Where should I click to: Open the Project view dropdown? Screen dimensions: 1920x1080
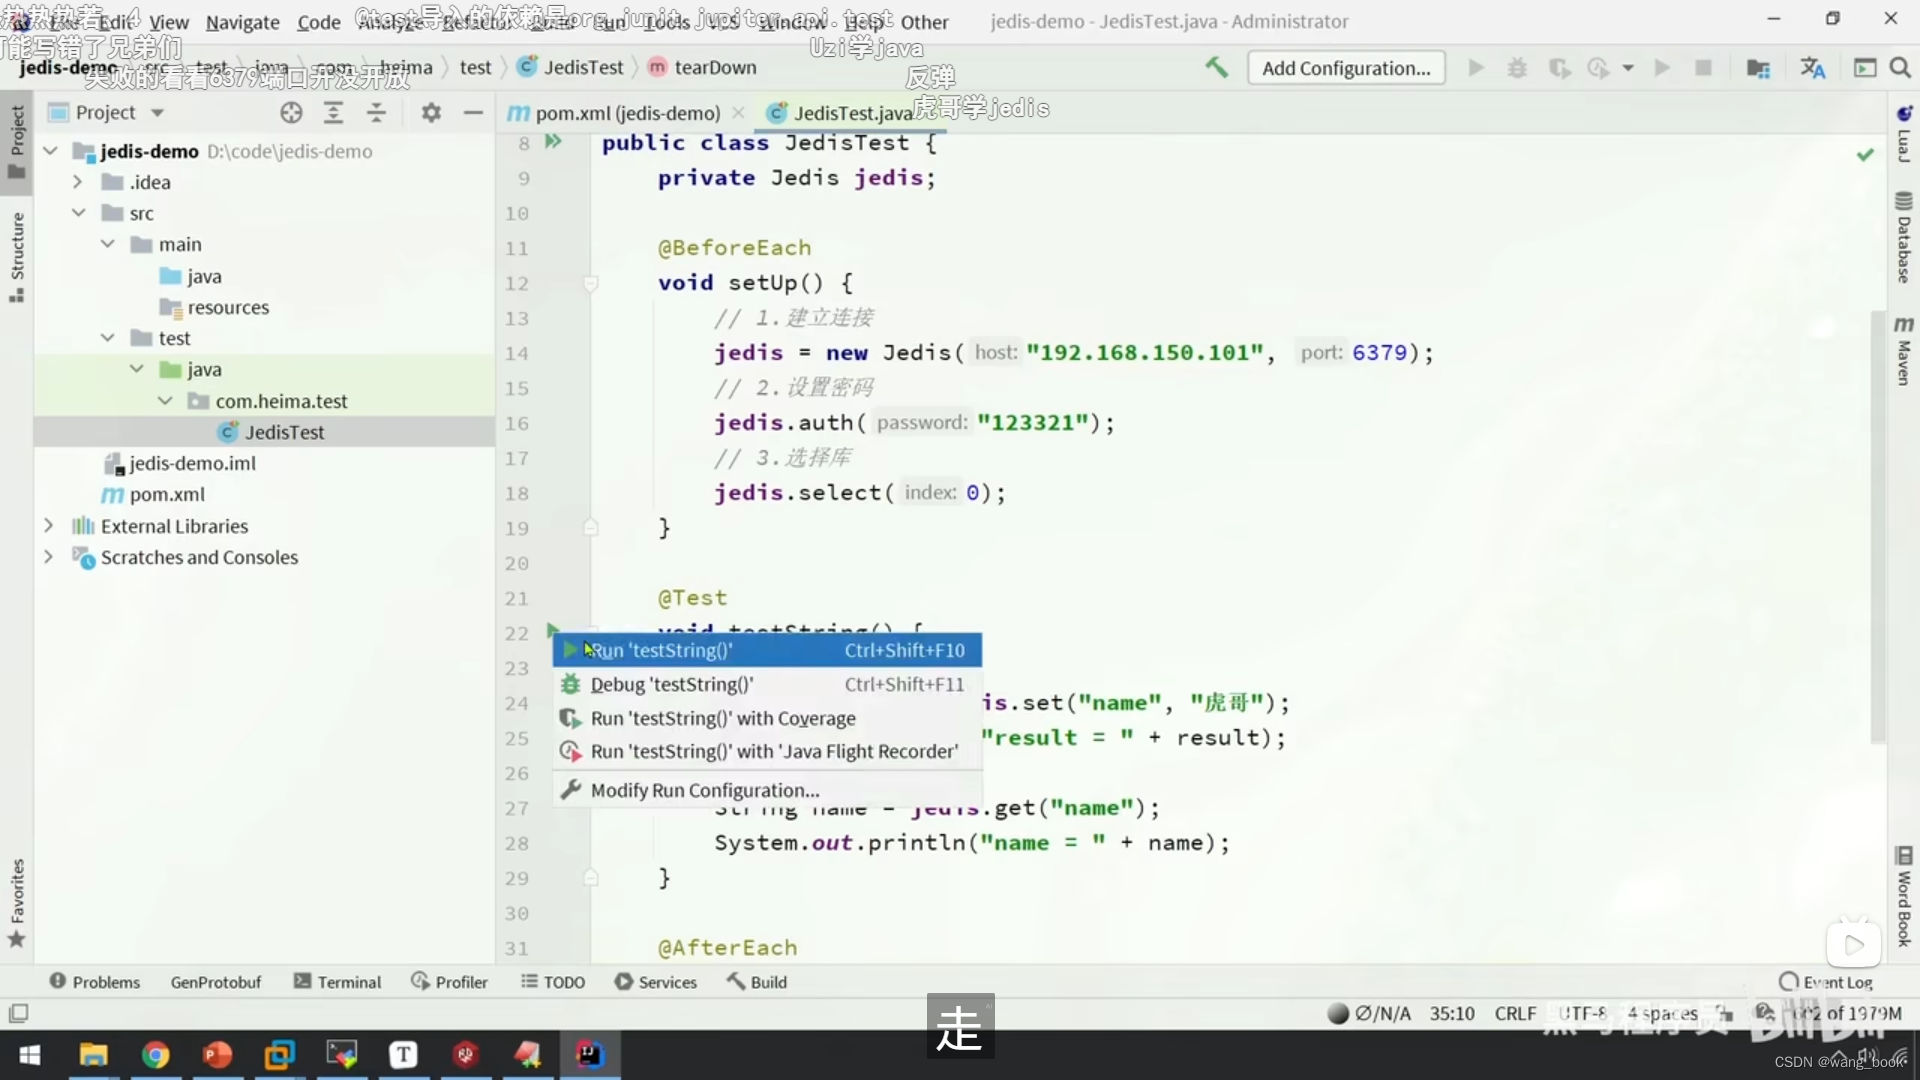click(x=157, y=113)
